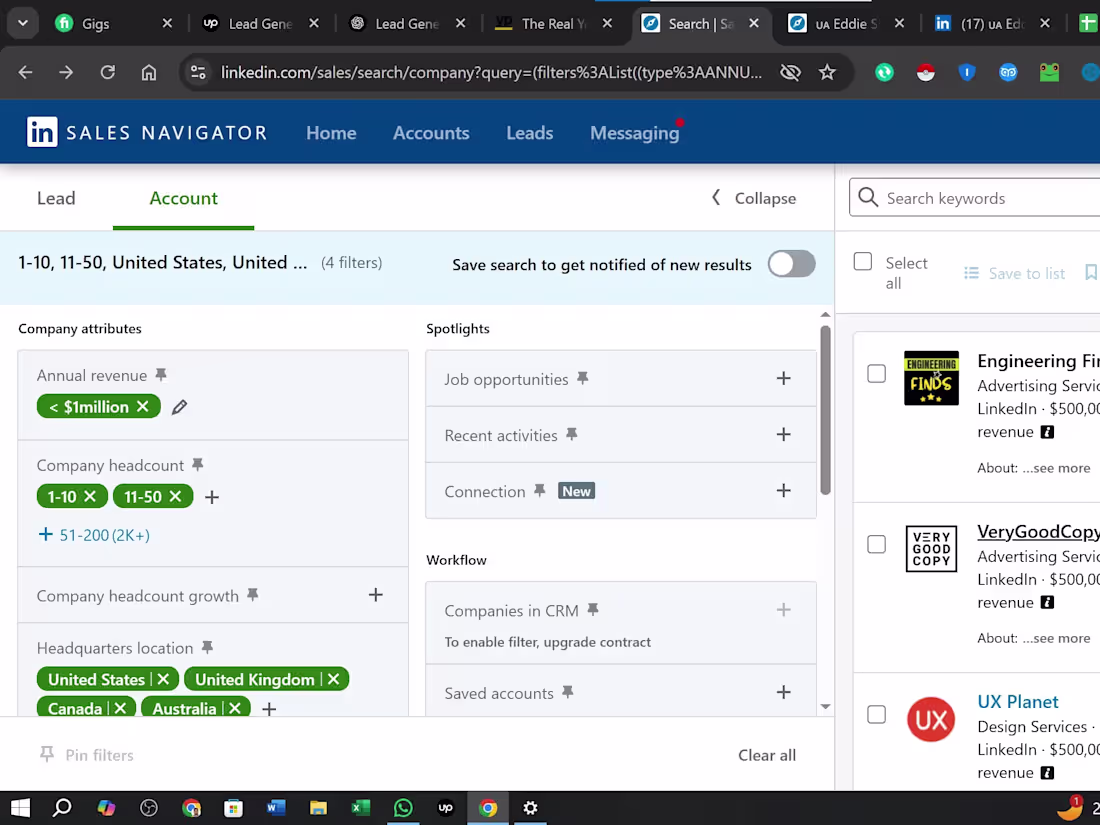The width and height of the screenshot is (1100, 825).
Task: Check the Select all checkbox
Action: click(863, 262)
